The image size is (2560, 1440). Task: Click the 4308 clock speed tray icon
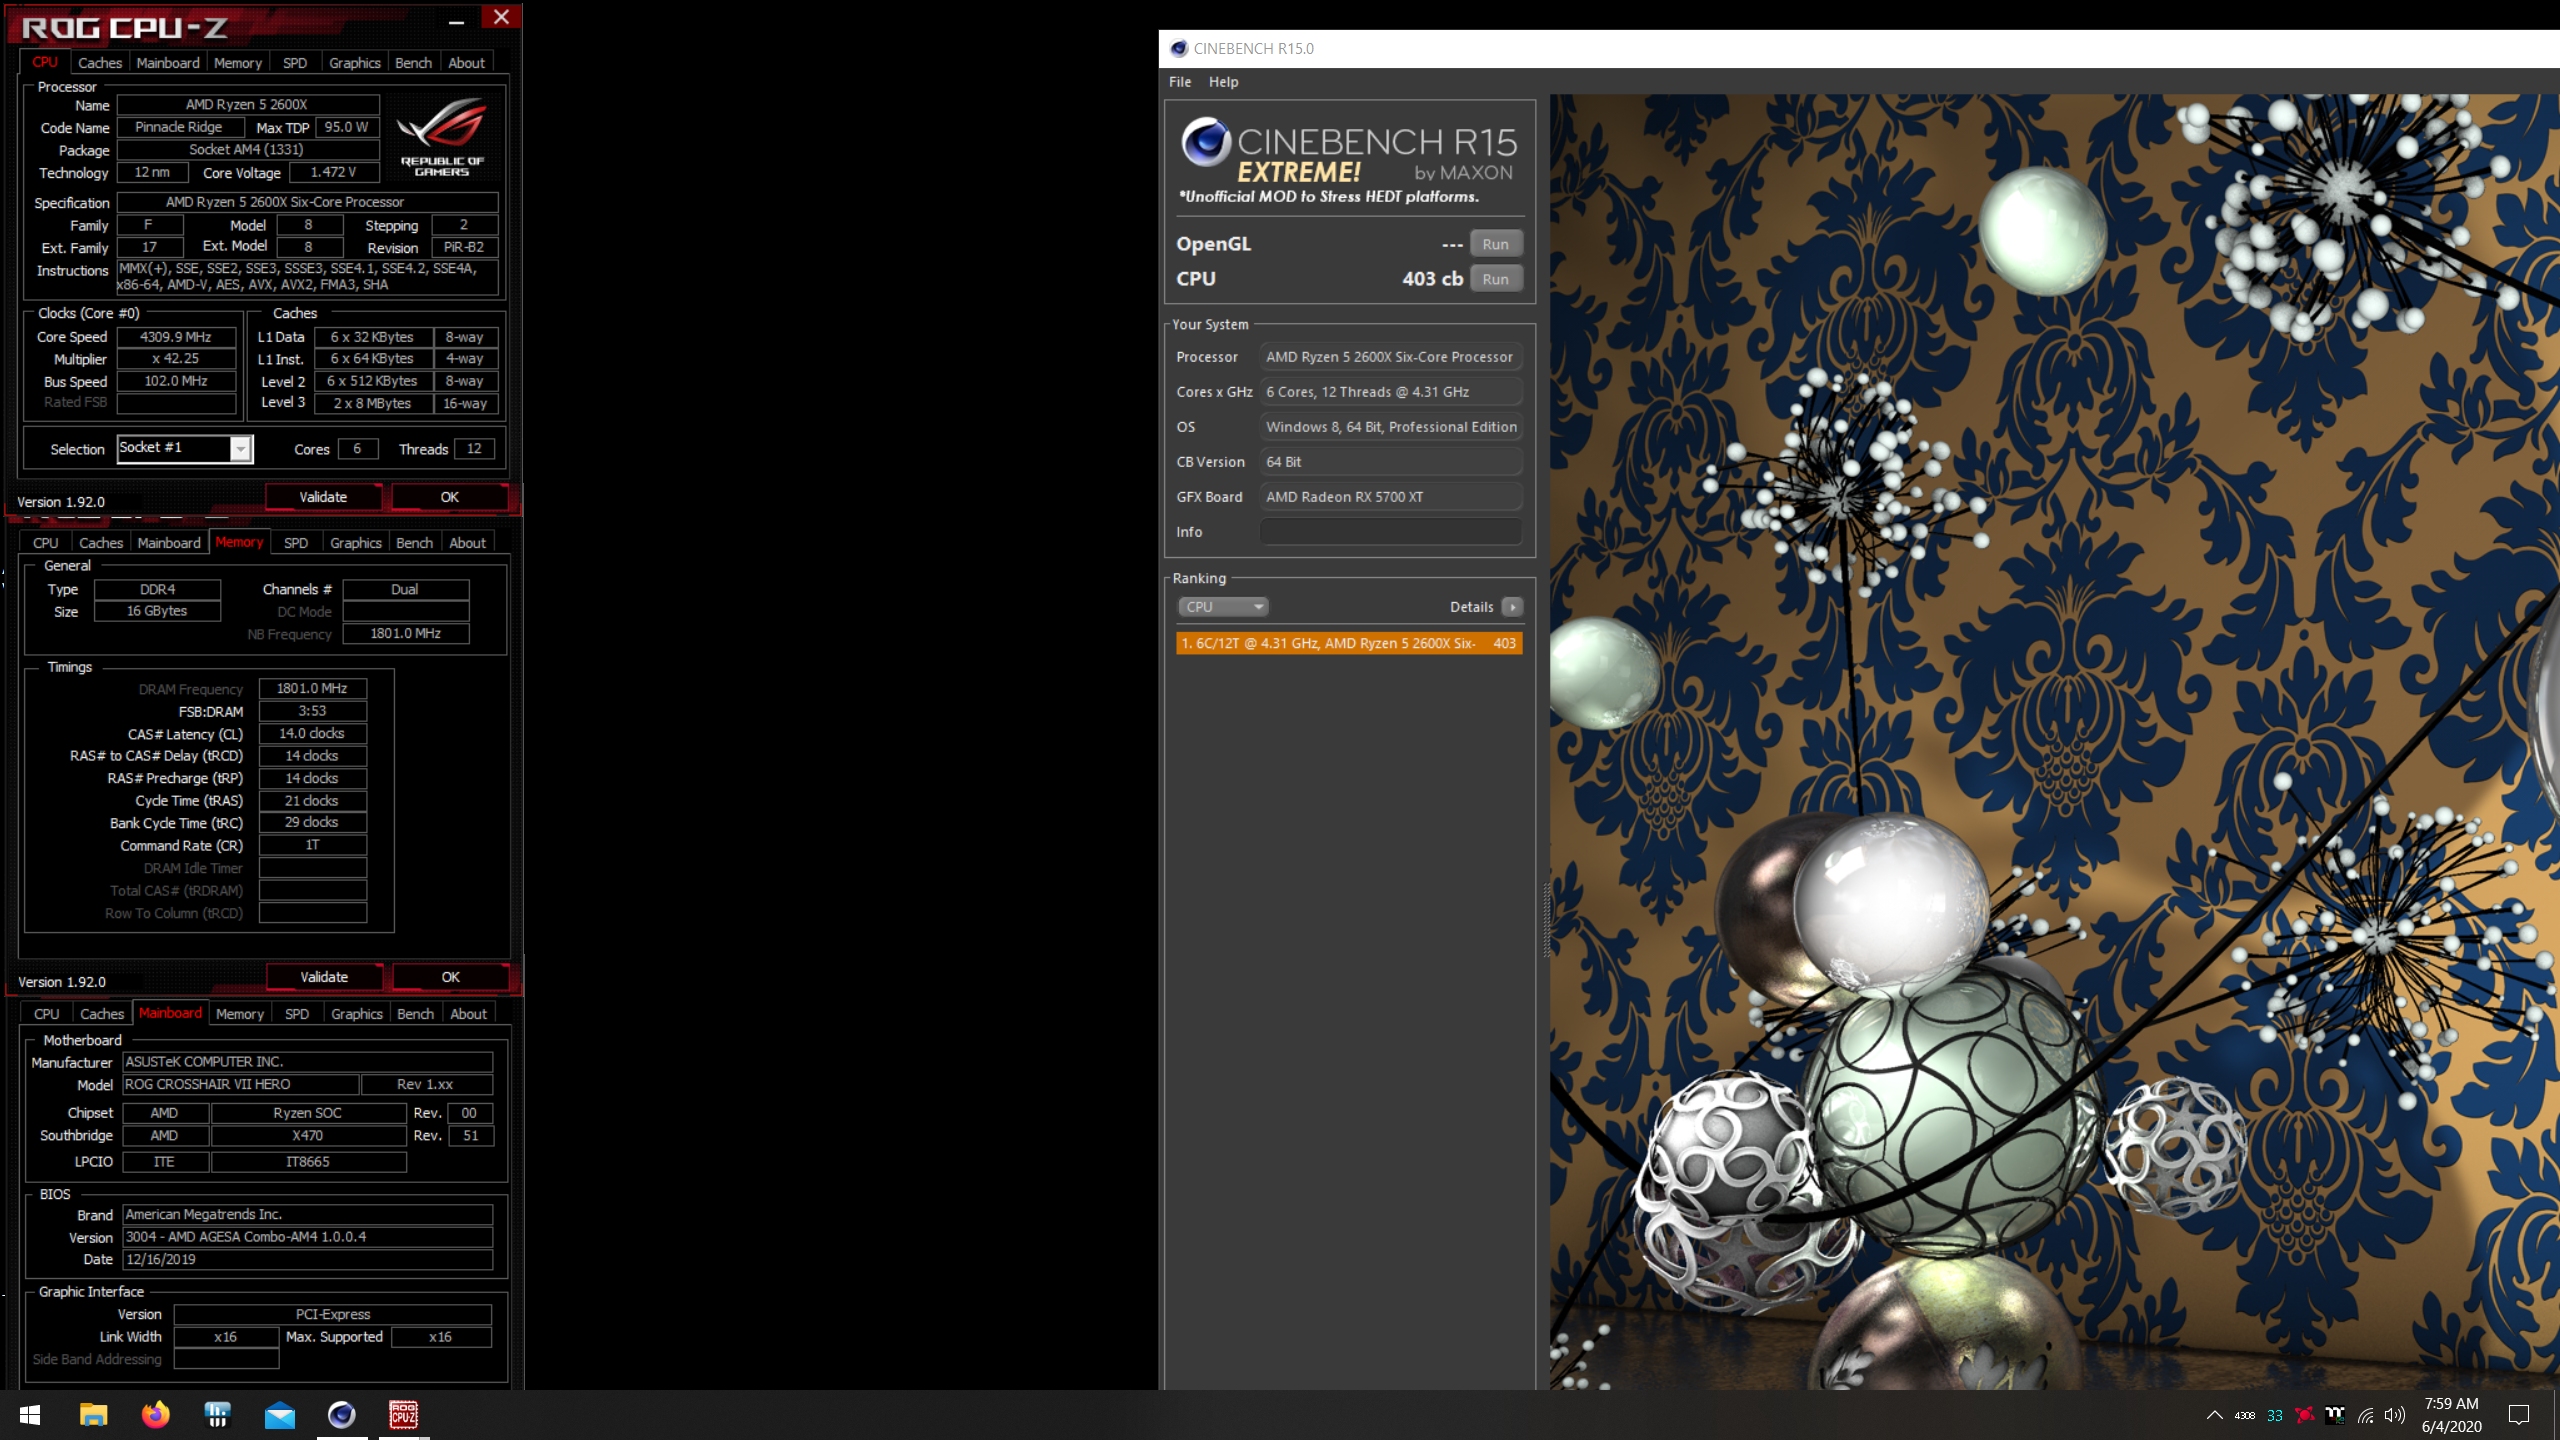pos(2245,1415)
